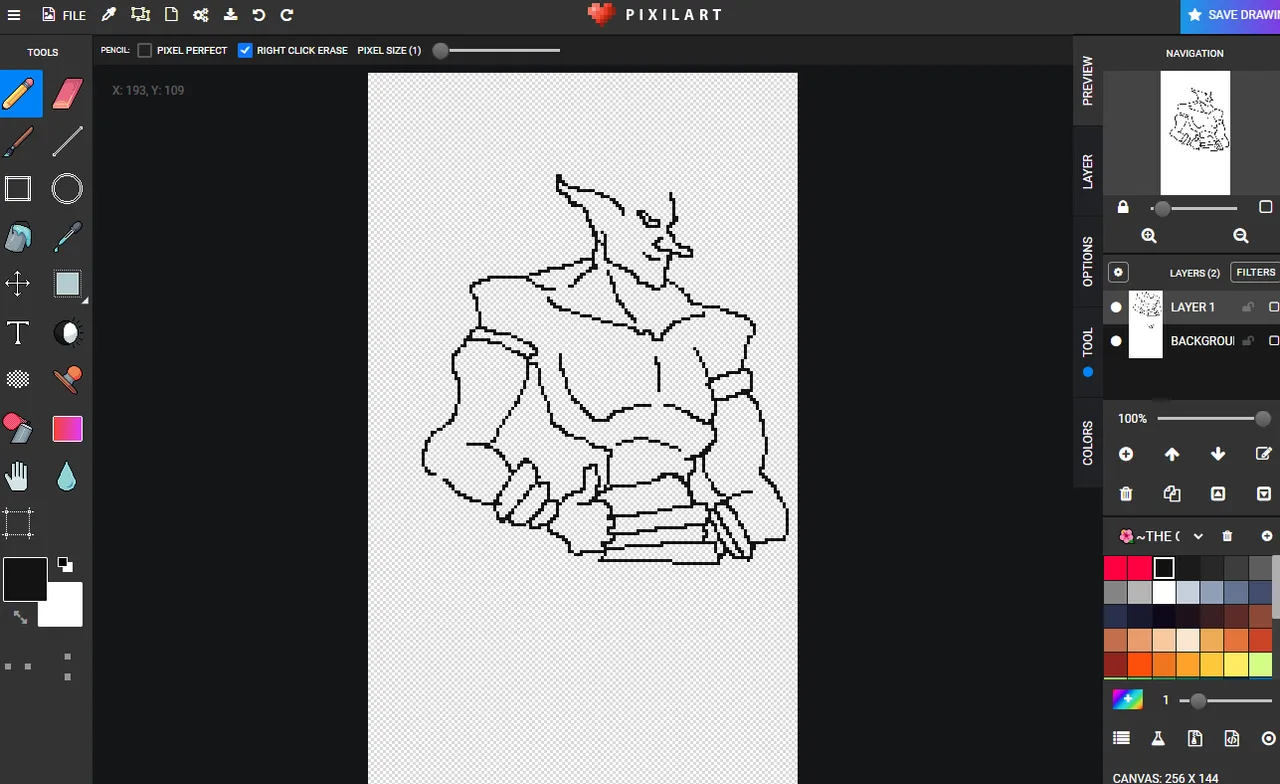Click the SAVE DRAWING button
1280x784 pixels.
pos(1231,16)
